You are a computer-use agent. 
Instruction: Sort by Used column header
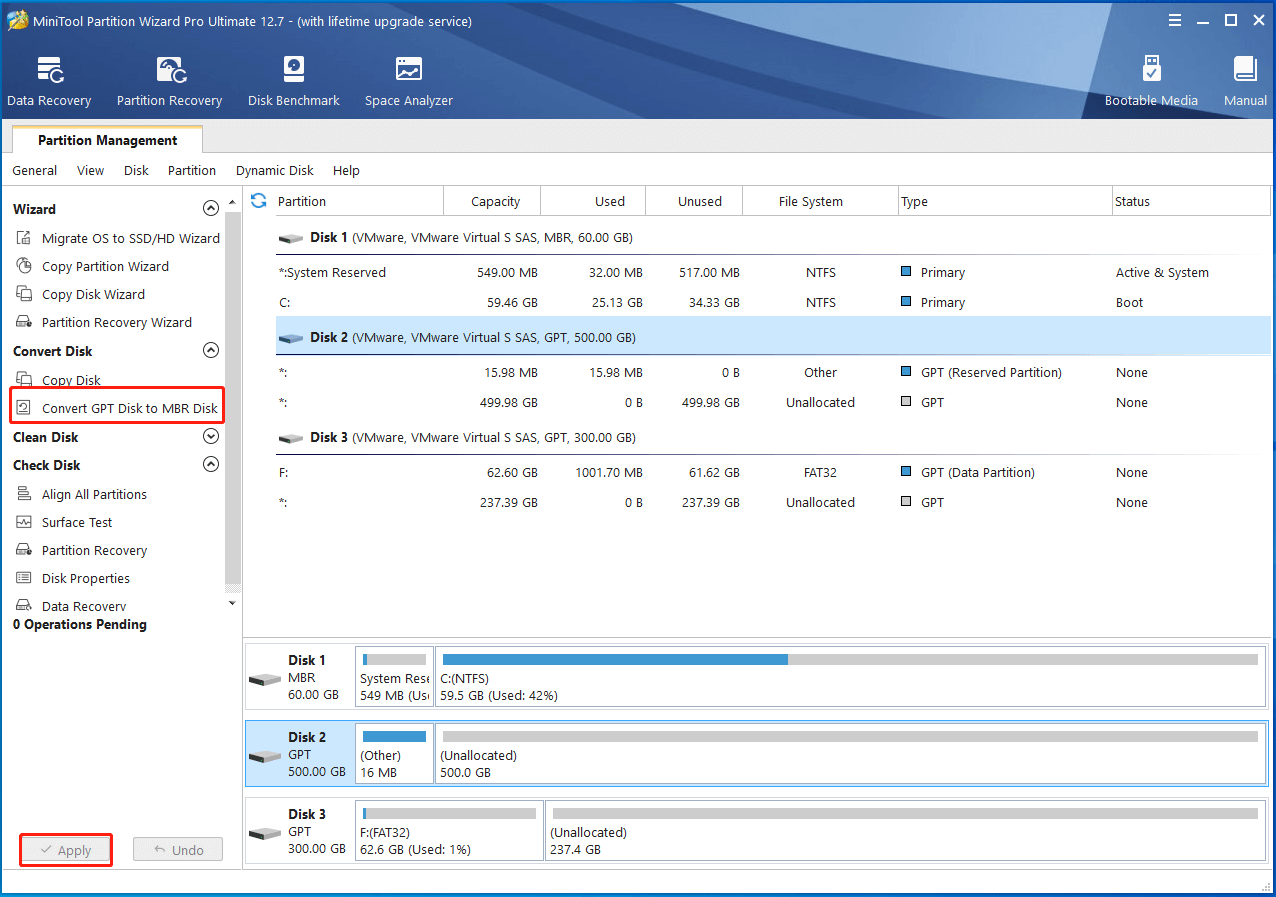593,201
